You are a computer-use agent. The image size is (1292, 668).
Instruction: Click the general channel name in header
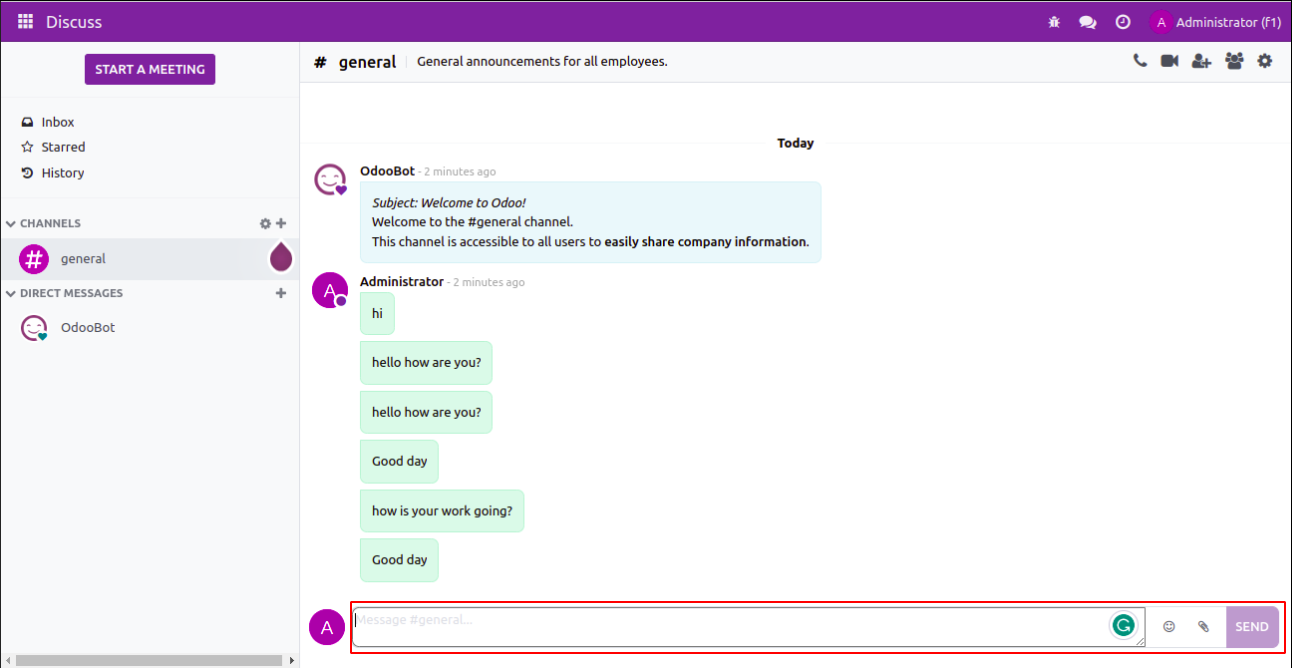click(x=367, y=62)
